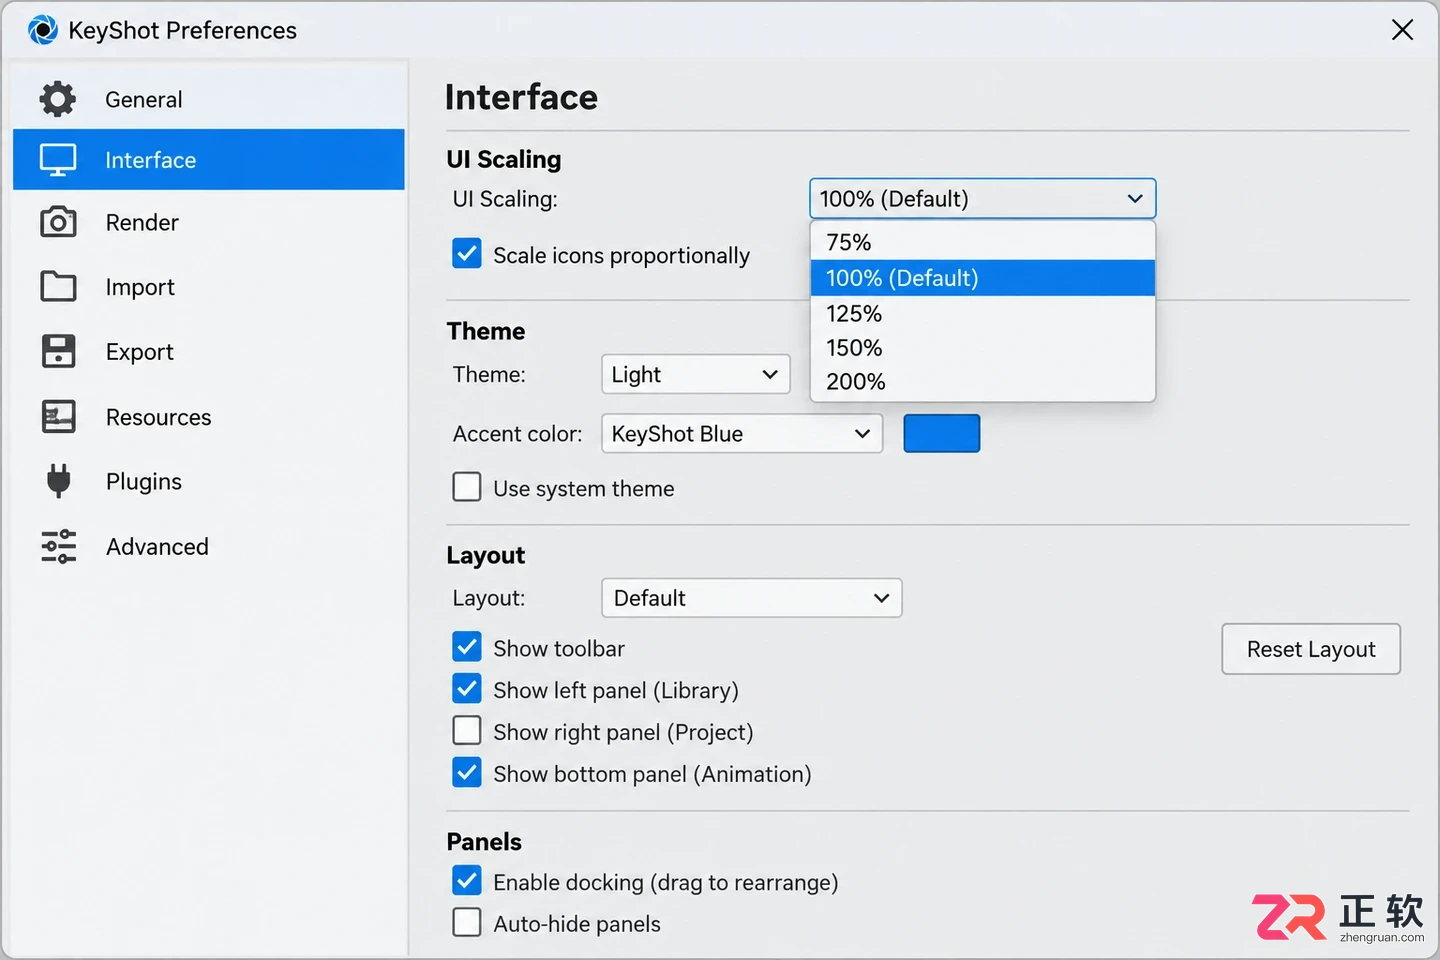Close the KeyShot Preferences window

tap(1402, 30)
